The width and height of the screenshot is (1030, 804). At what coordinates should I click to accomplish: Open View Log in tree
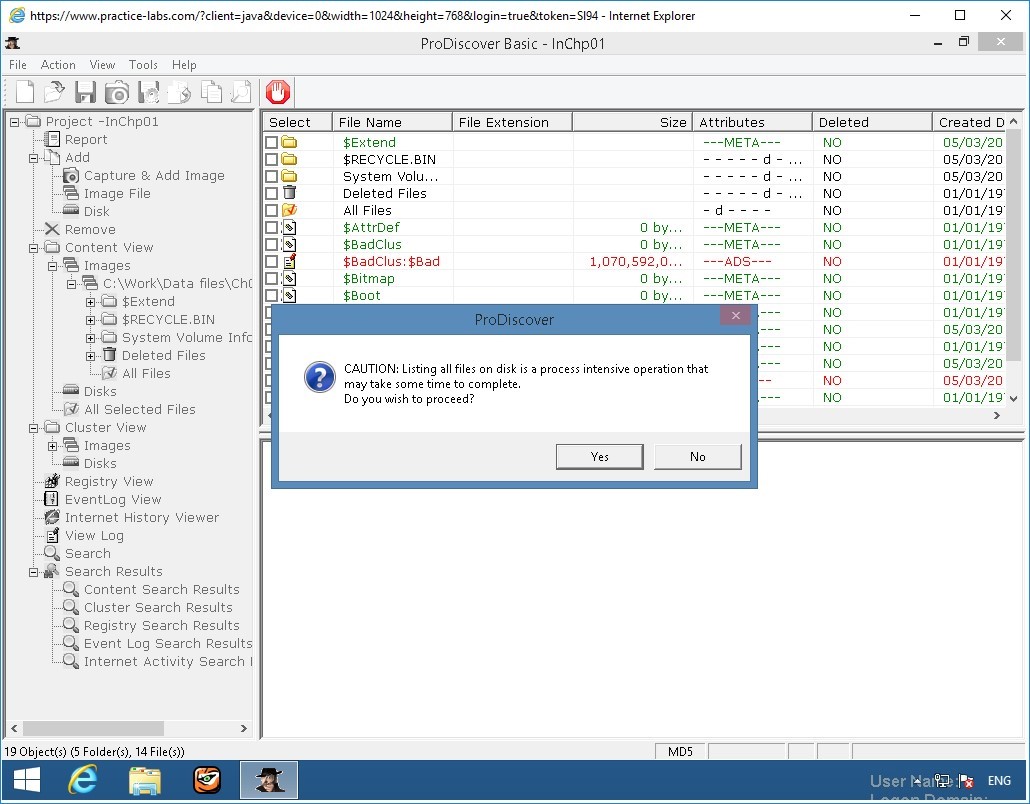(x=94, y=535)
